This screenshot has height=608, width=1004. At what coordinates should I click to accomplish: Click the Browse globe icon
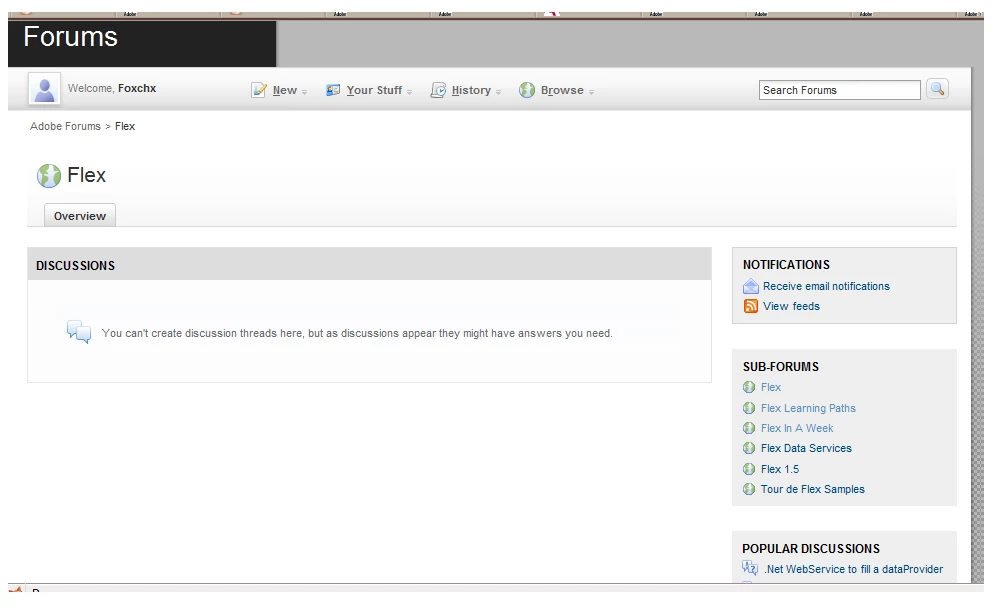[x=527, y=90]
